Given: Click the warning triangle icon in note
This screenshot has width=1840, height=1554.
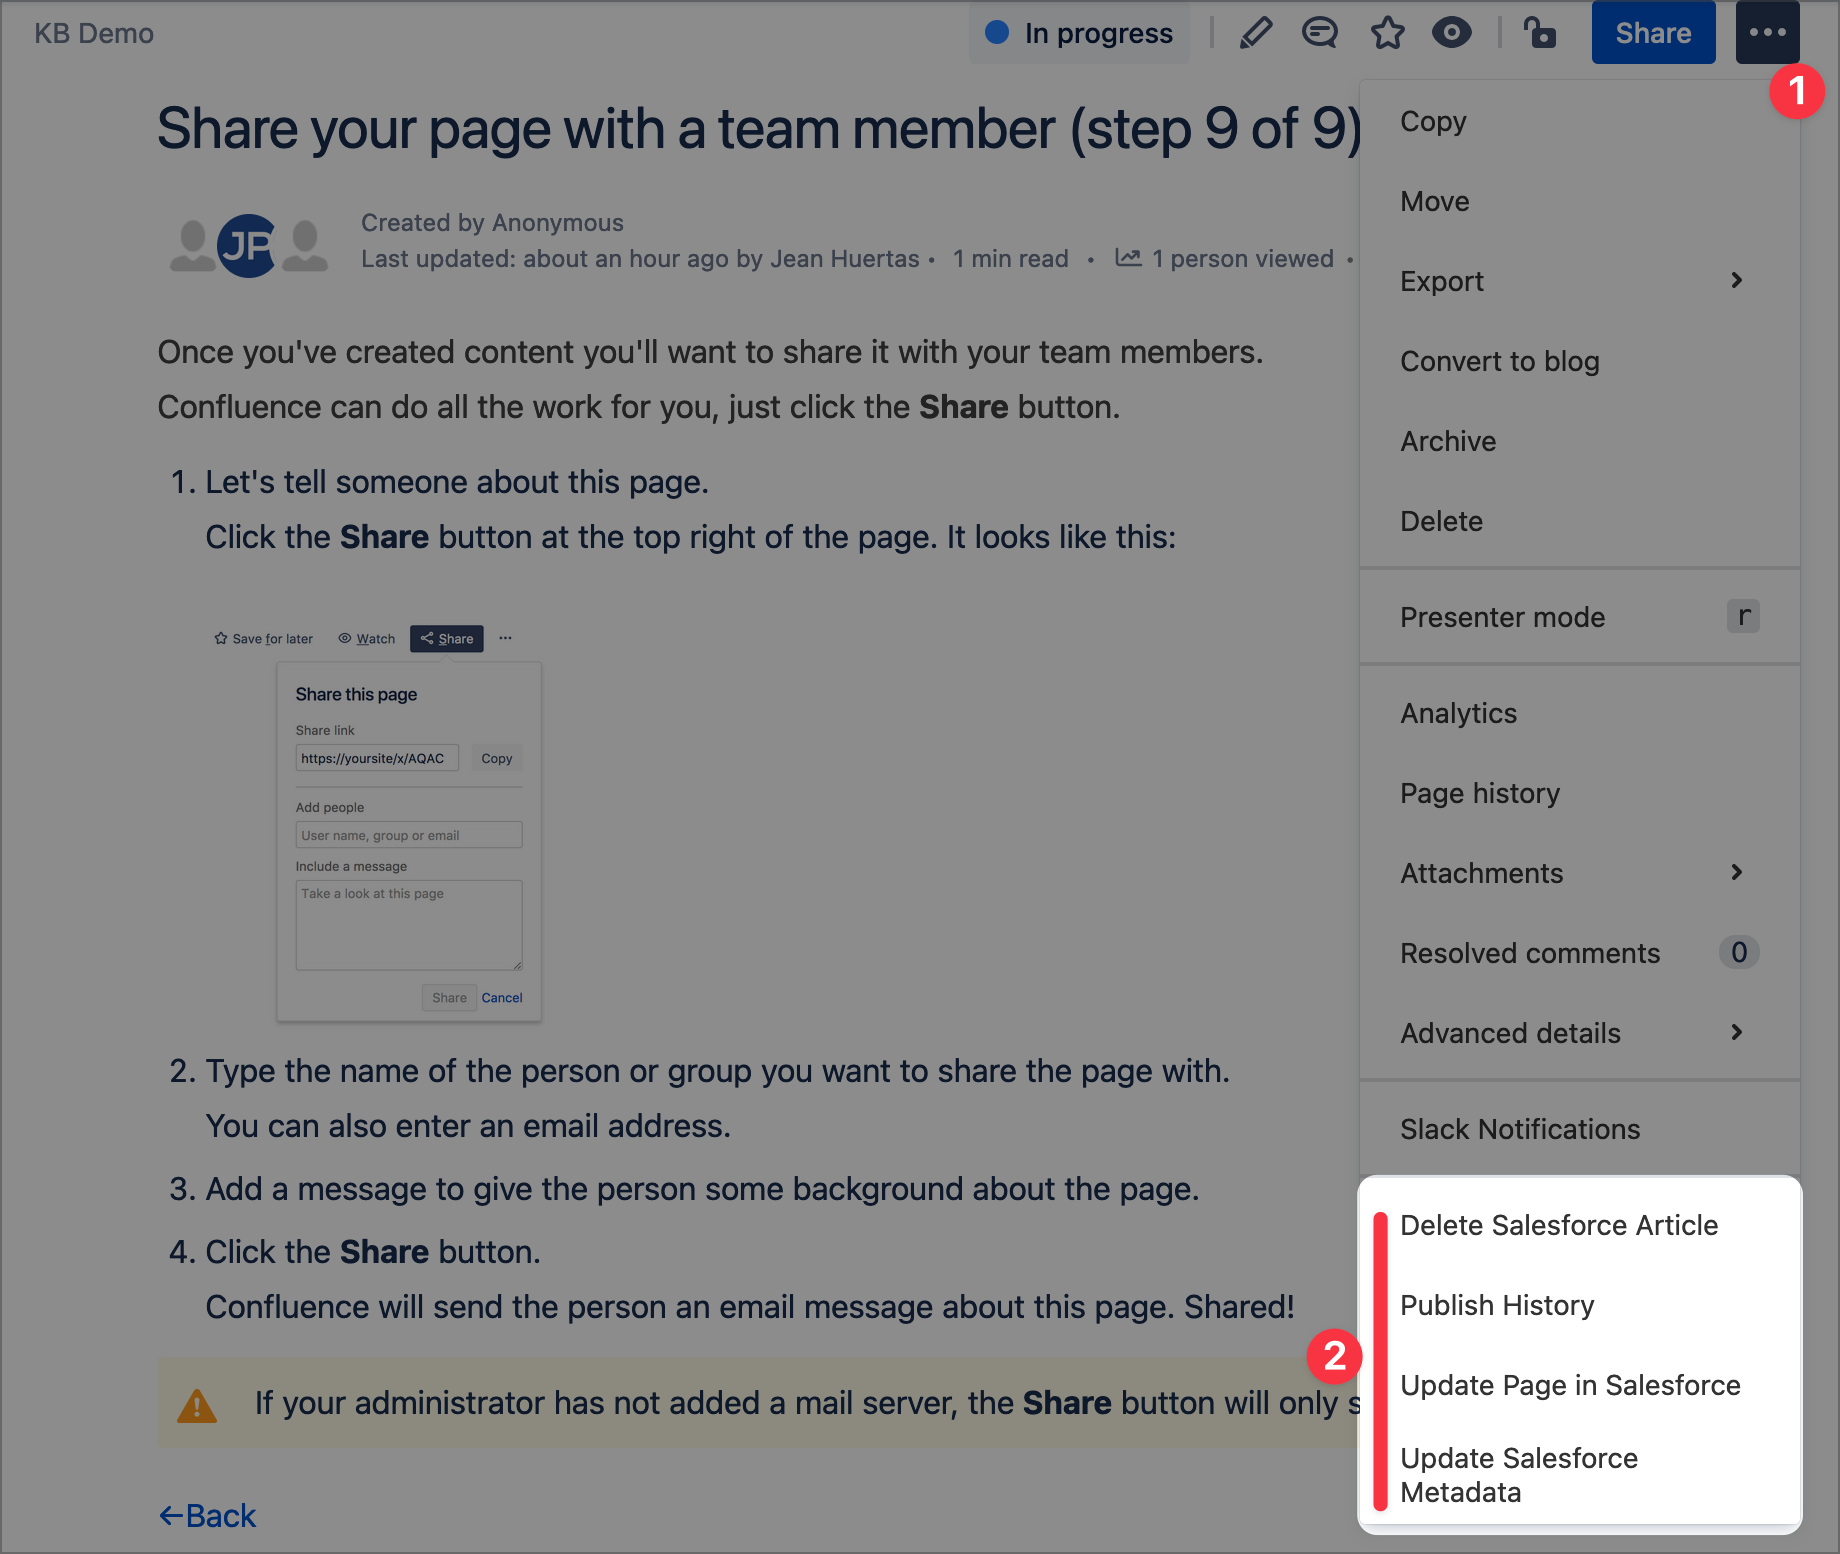Looking at the screenshot, I should pos(197,1405).
